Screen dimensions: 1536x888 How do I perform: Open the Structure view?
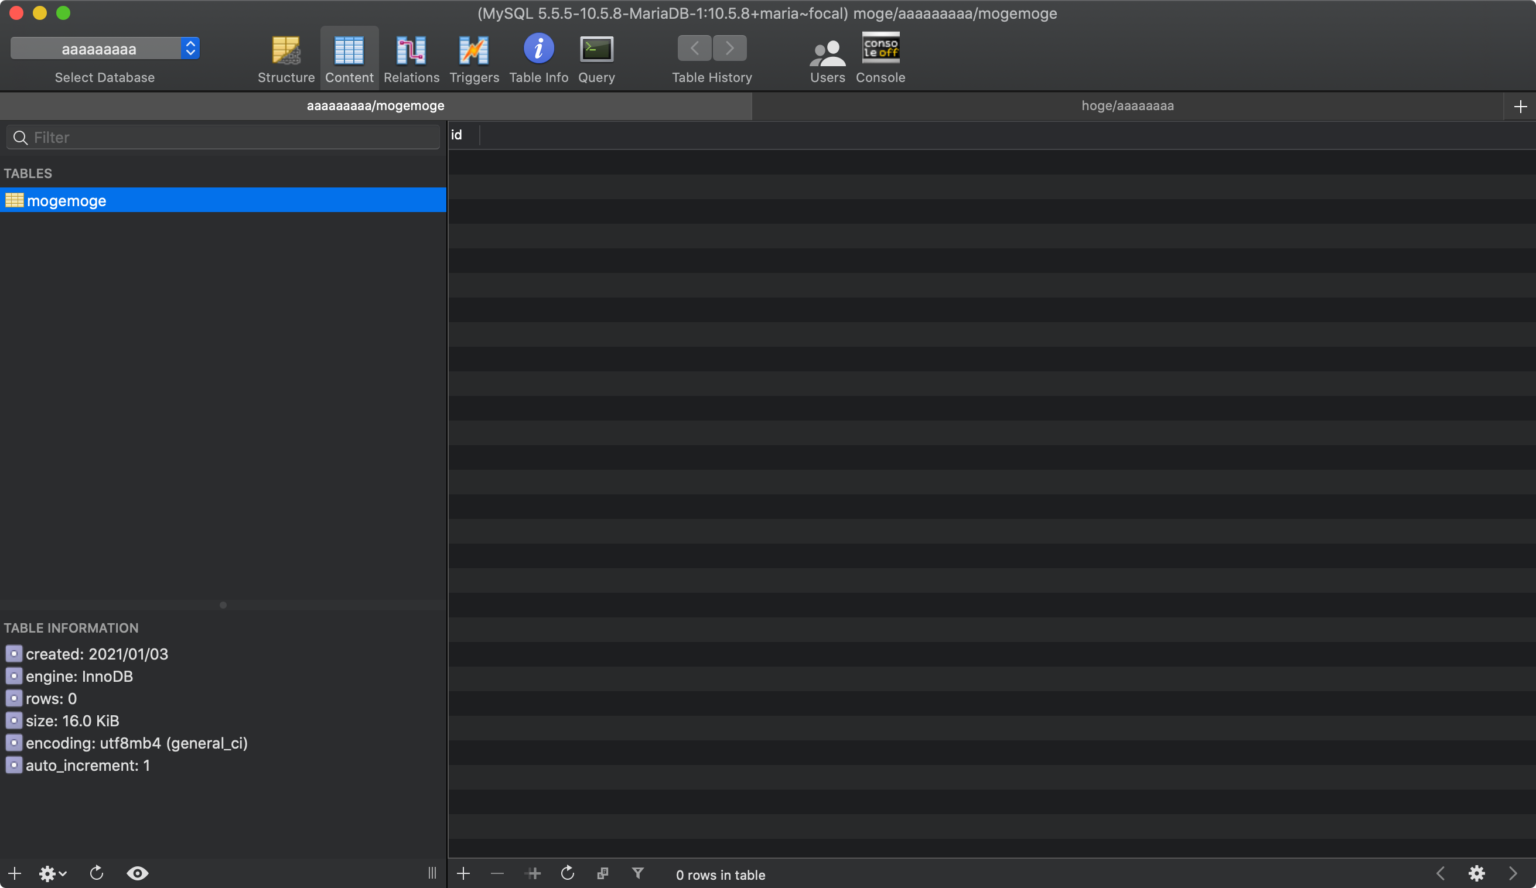click(286, 59)
